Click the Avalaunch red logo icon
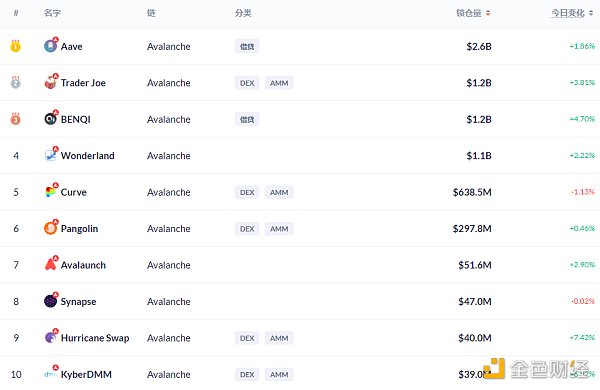 tap(51, 264)
